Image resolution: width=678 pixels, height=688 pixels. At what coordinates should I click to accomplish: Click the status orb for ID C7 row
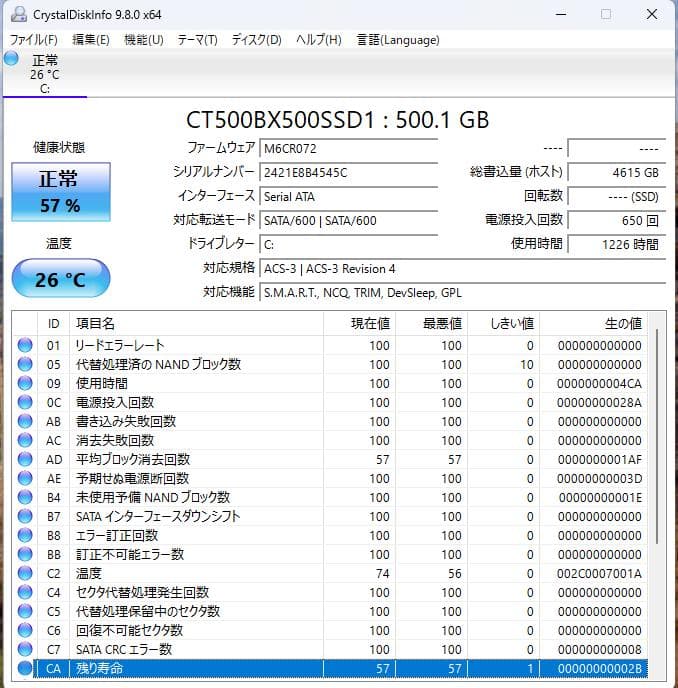pos(25,649)
